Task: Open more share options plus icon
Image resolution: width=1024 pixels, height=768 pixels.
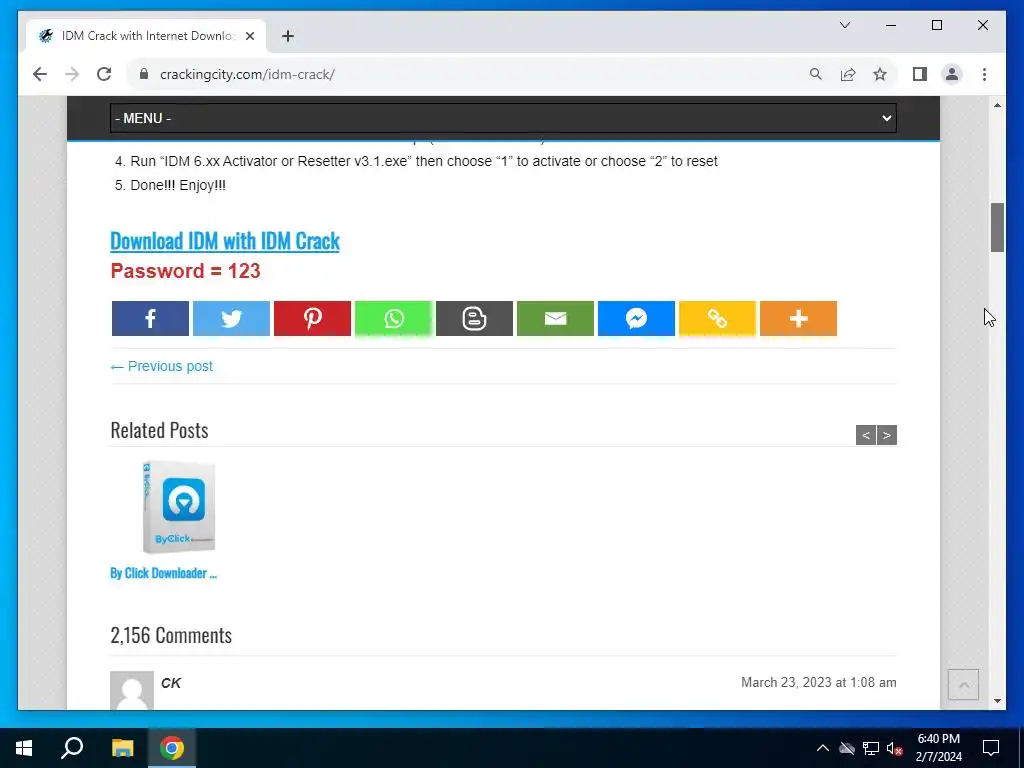Action: click(798, 318)
